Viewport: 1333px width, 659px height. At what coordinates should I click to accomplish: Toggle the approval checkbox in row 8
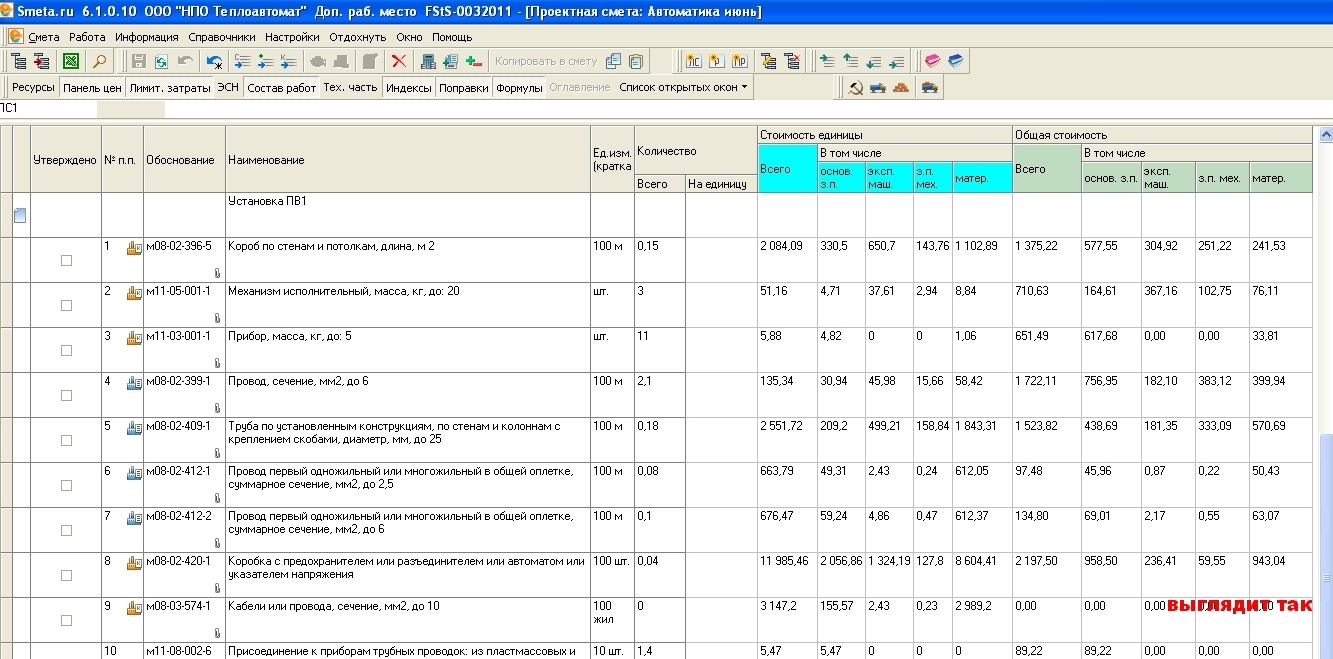66,575
